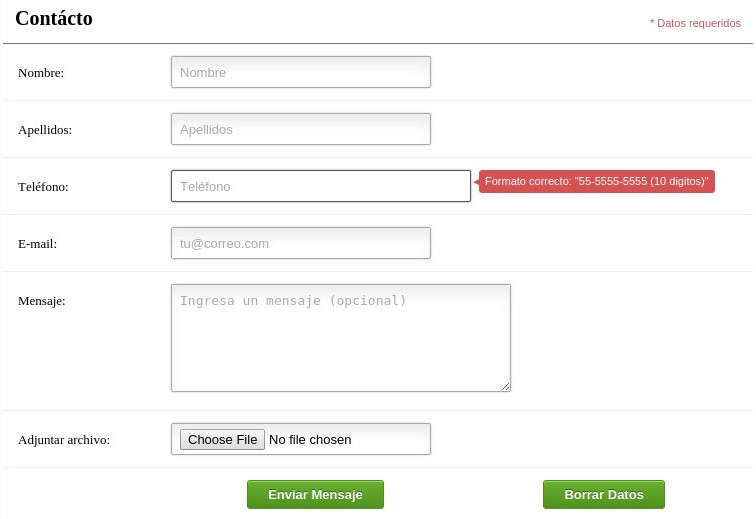Click the 'Mensaje:' label
Image resolution: width=756 pixels, height=519 pixels.
click(42, 301)
